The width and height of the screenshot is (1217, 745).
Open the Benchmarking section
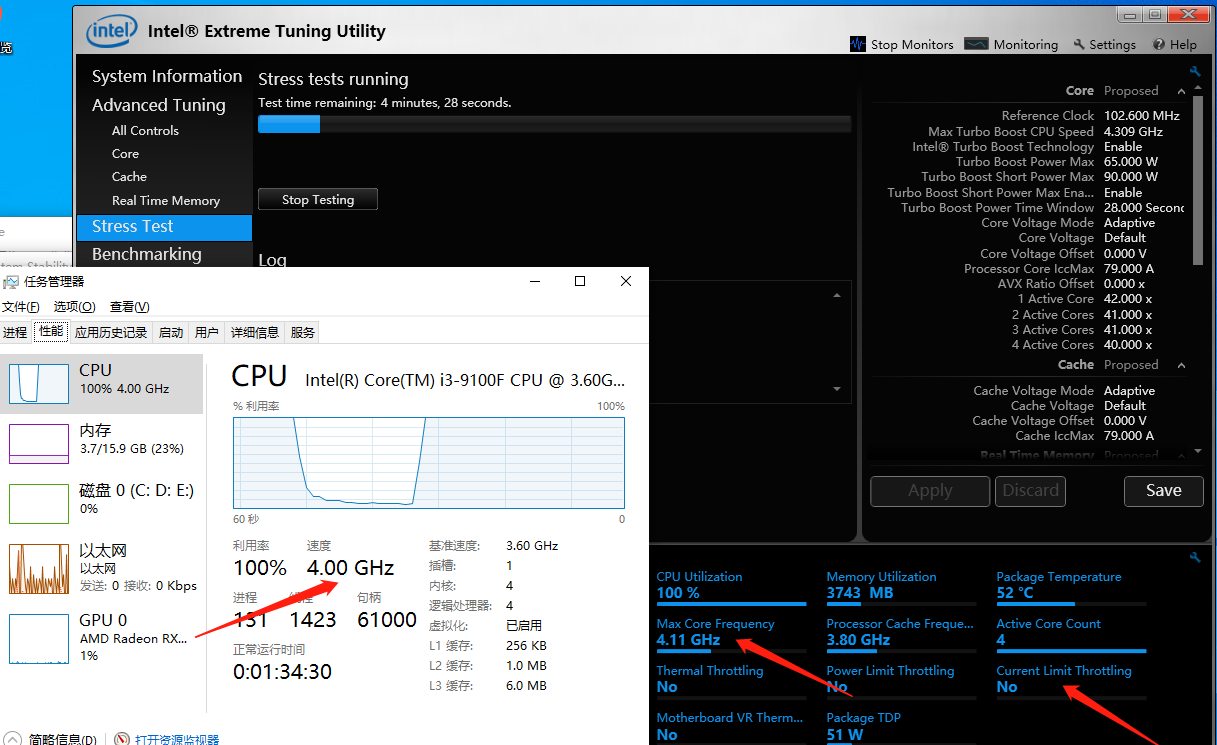(x=147, y=254)
